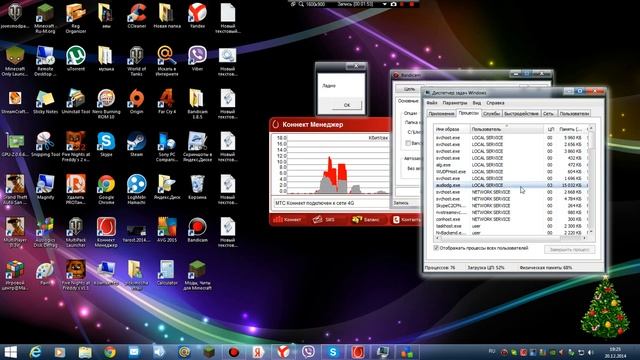Open the Вид menu in Task Manager
Image resolution: width=640 pixels, height=360 pixels.
coord(477,103)
